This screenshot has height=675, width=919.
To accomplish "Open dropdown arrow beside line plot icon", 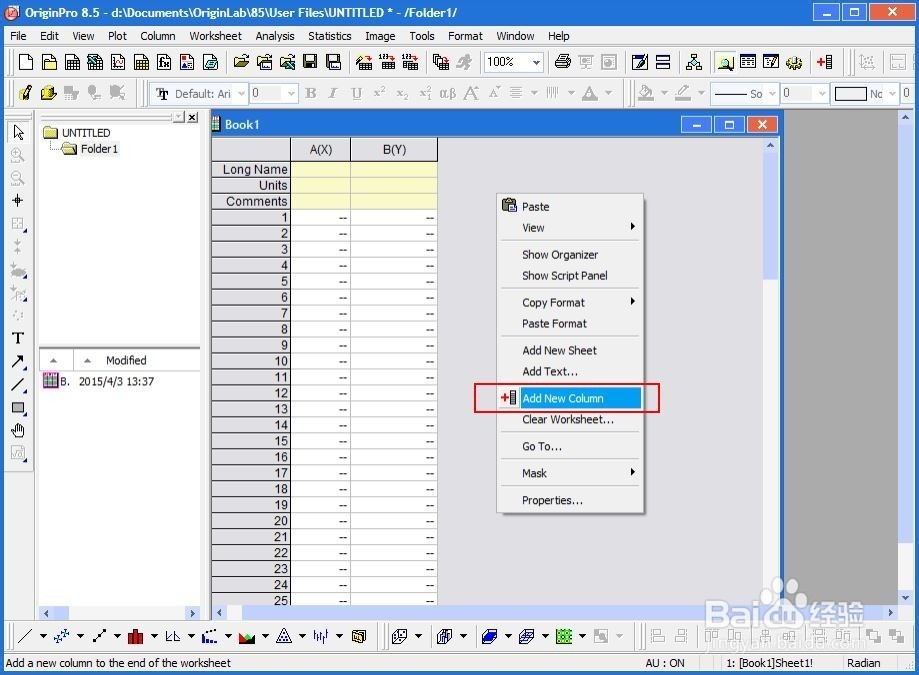I will (43, 636).
